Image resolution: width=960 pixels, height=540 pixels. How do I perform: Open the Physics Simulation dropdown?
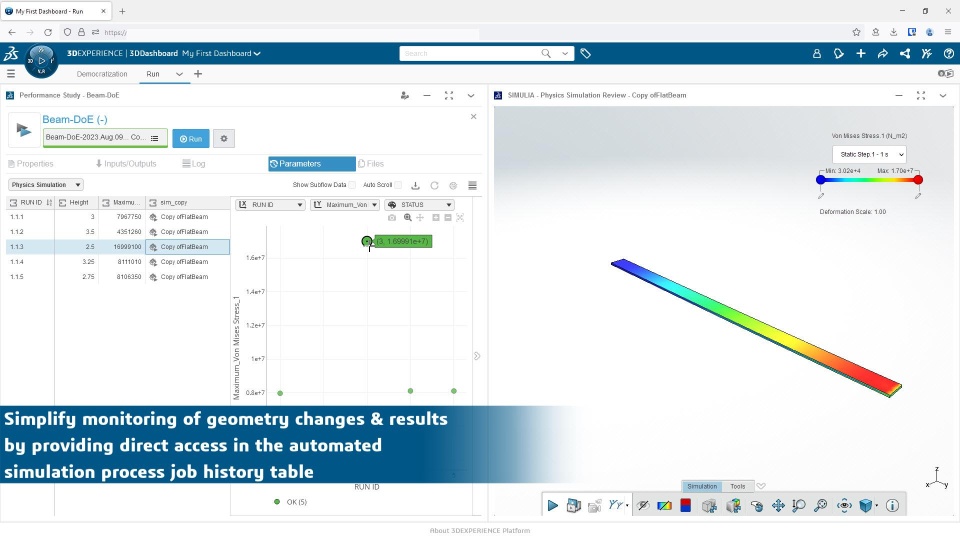click(46, 184)
